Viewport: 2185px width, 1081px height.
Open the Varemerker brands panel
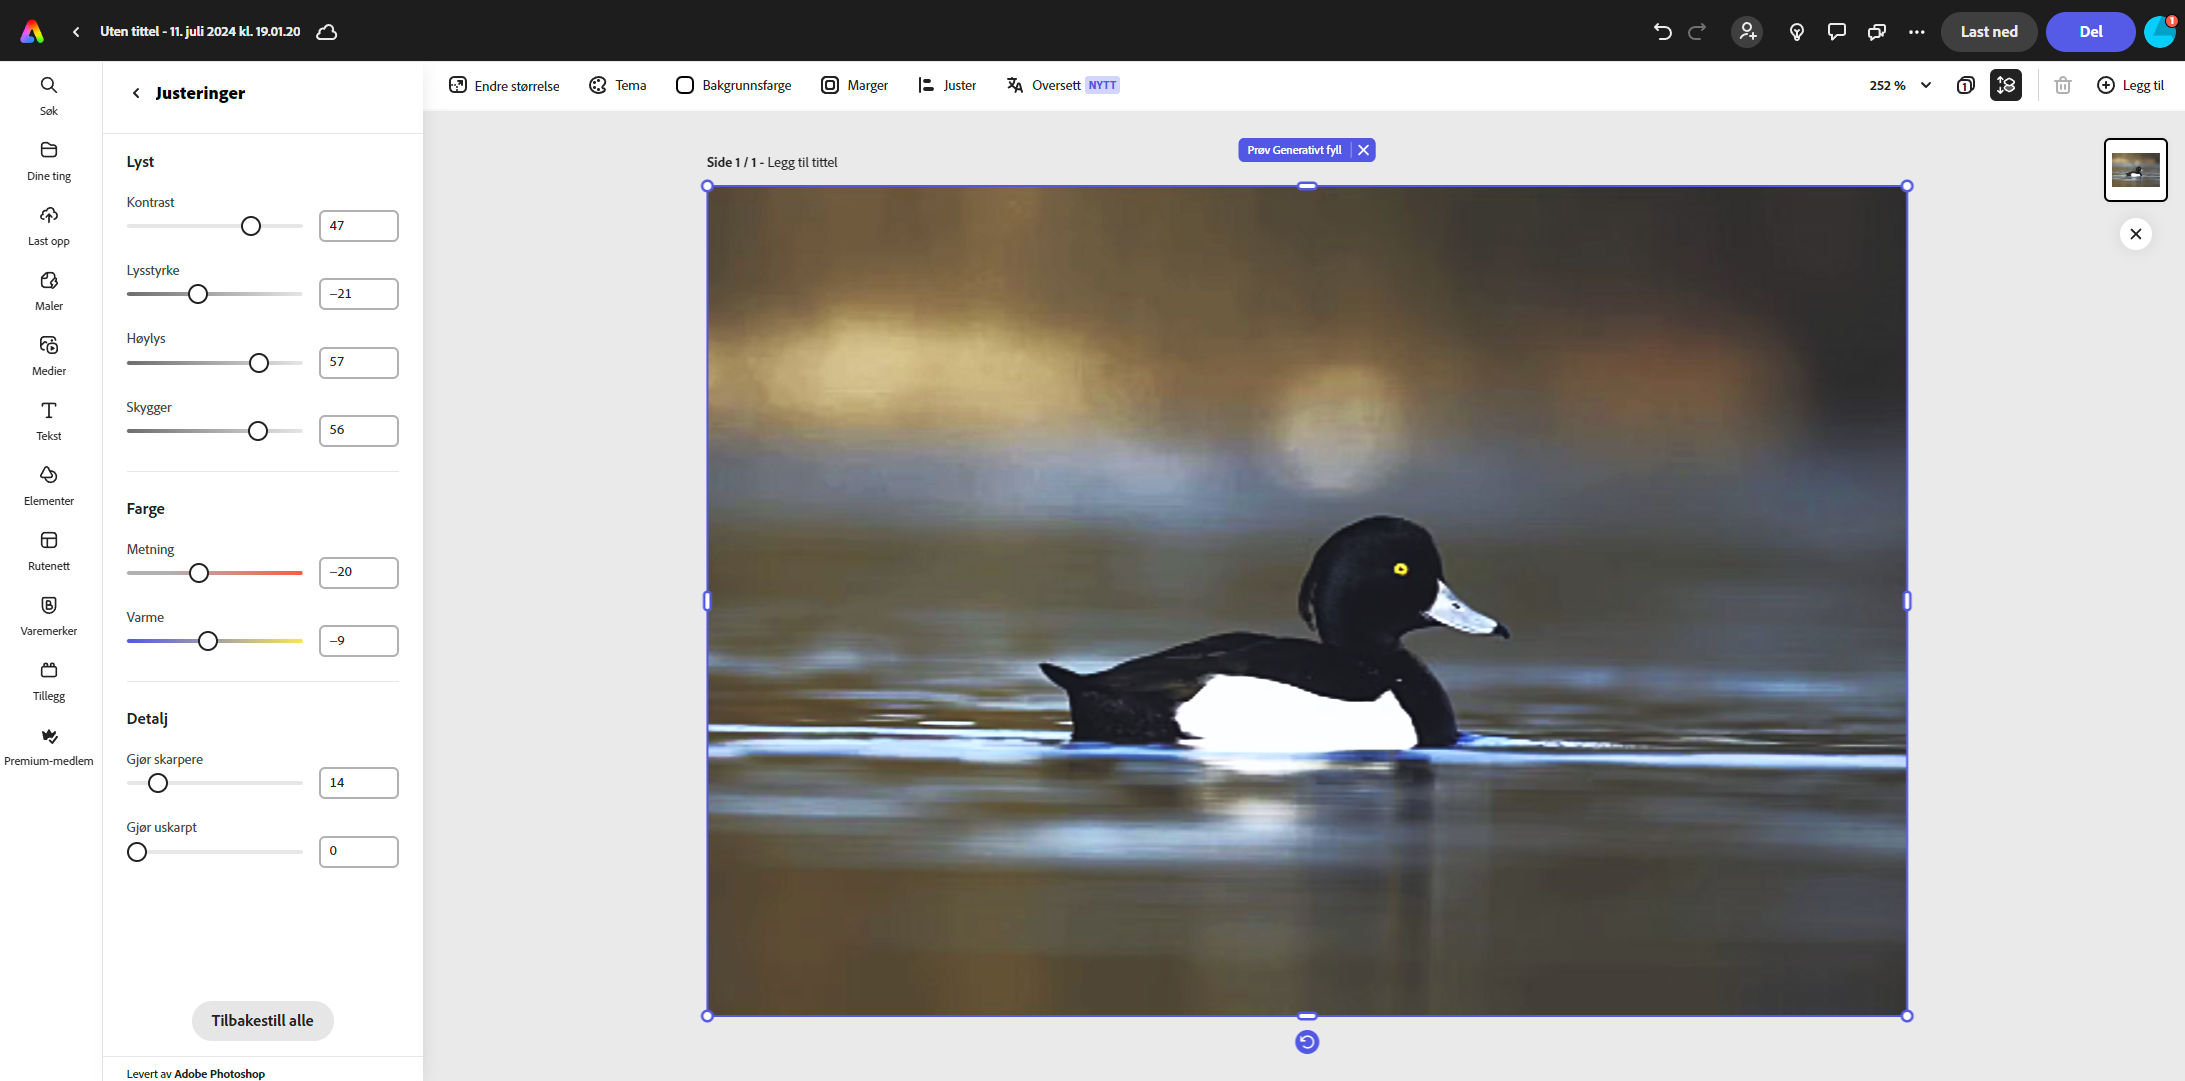48,606
